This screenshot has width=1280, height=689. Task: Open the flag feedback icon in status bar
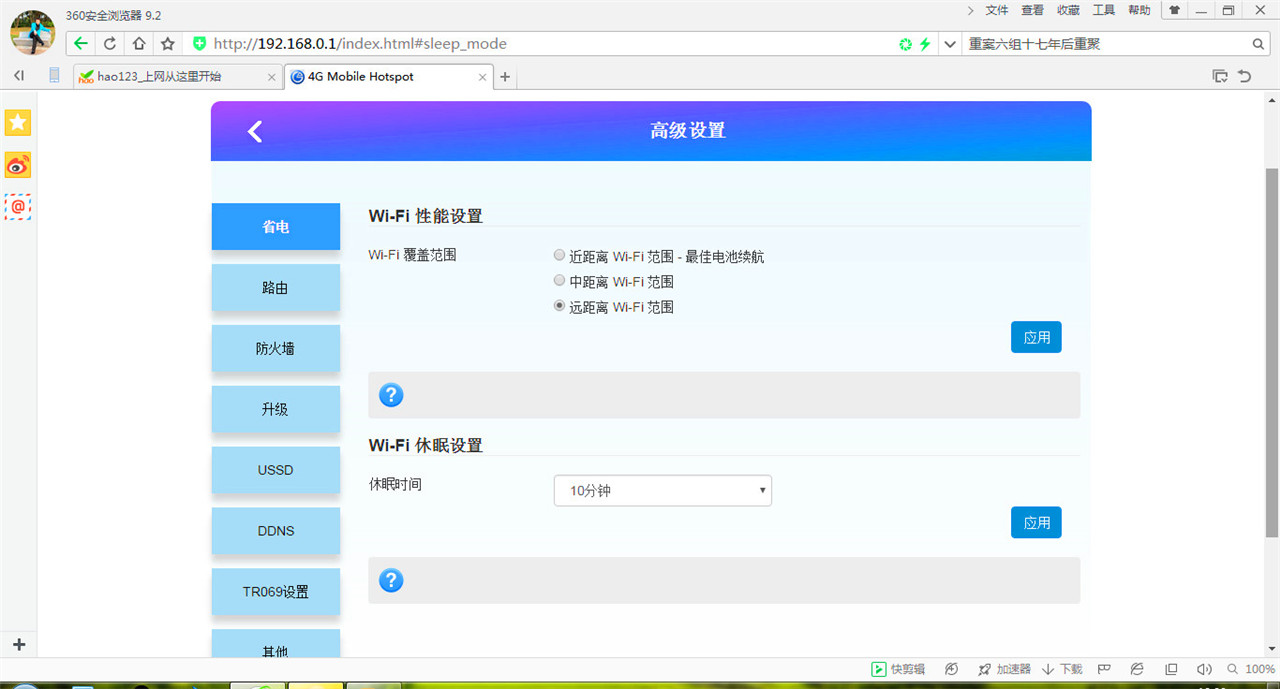coord(1103,669)
